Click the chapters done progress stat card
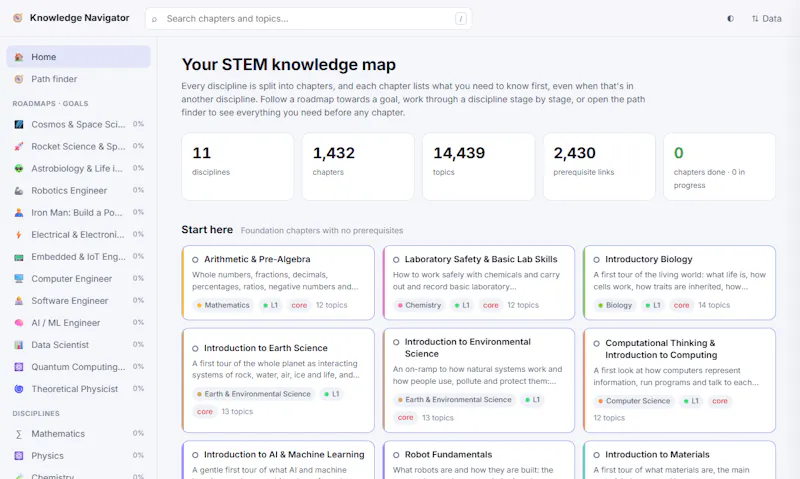Viewport: 800px width, 479px height. pos(719,167)
